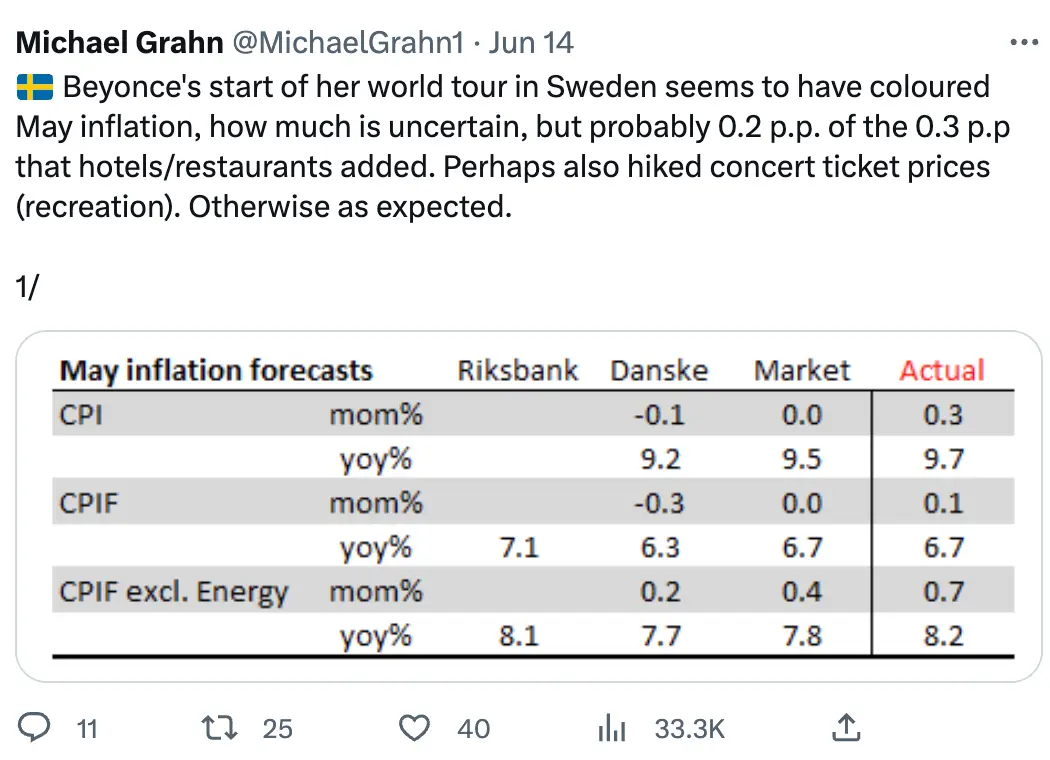Open the inflation forecasts table image
Image resolution: width=1050 pixels, height=760 pixels.
click(529, 506)
